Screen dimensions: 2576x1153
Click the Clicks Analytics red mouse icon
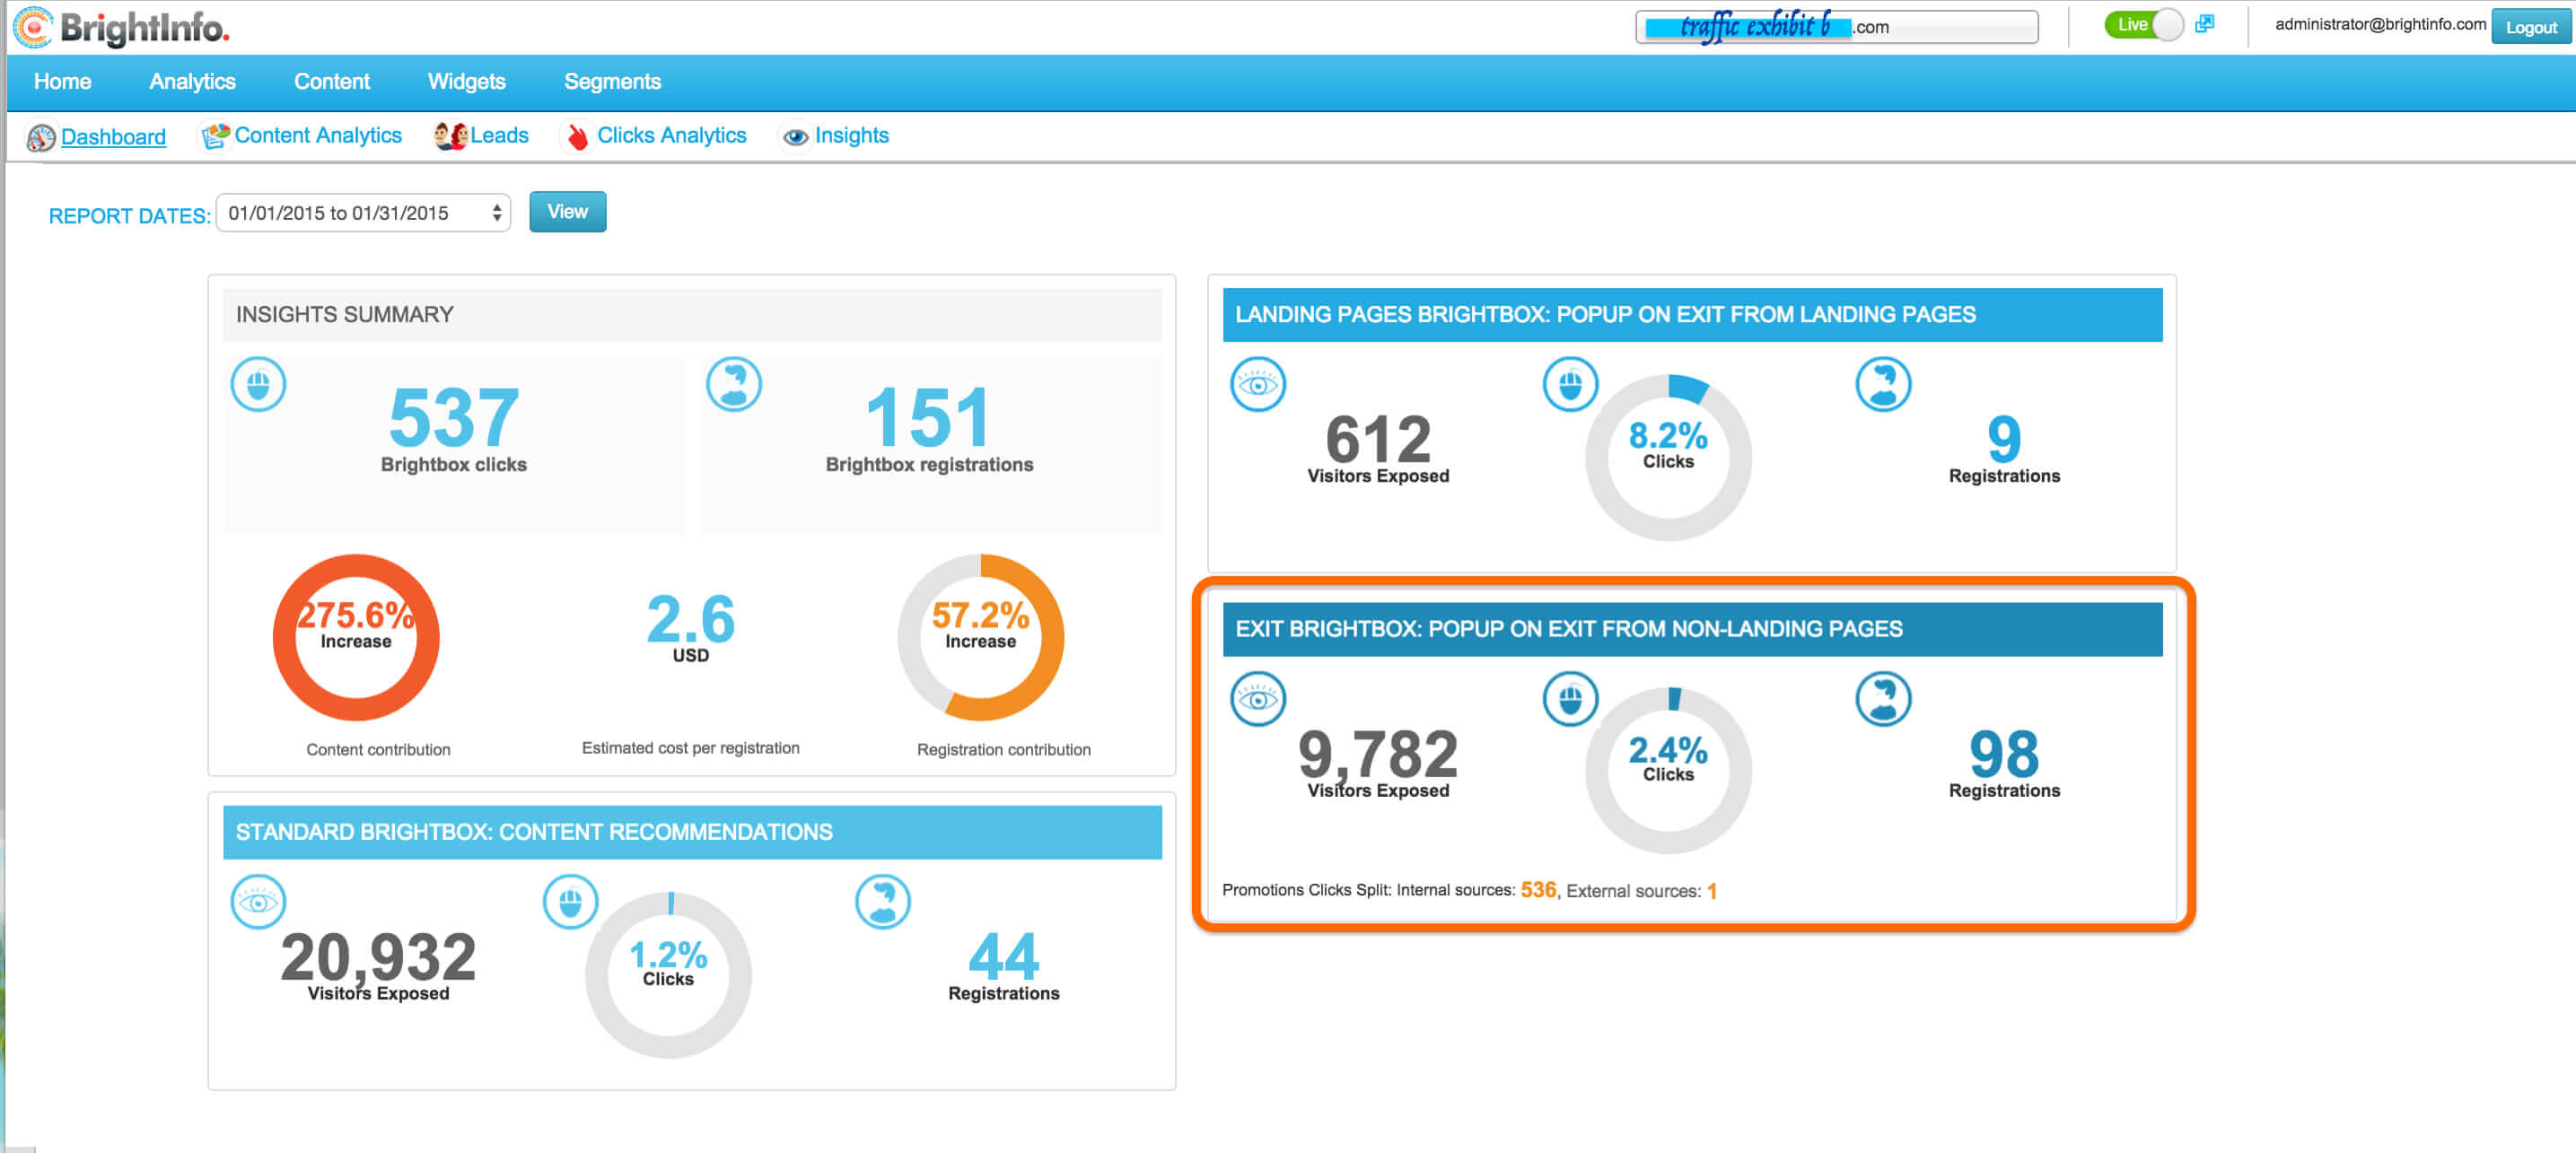(577, 137)
